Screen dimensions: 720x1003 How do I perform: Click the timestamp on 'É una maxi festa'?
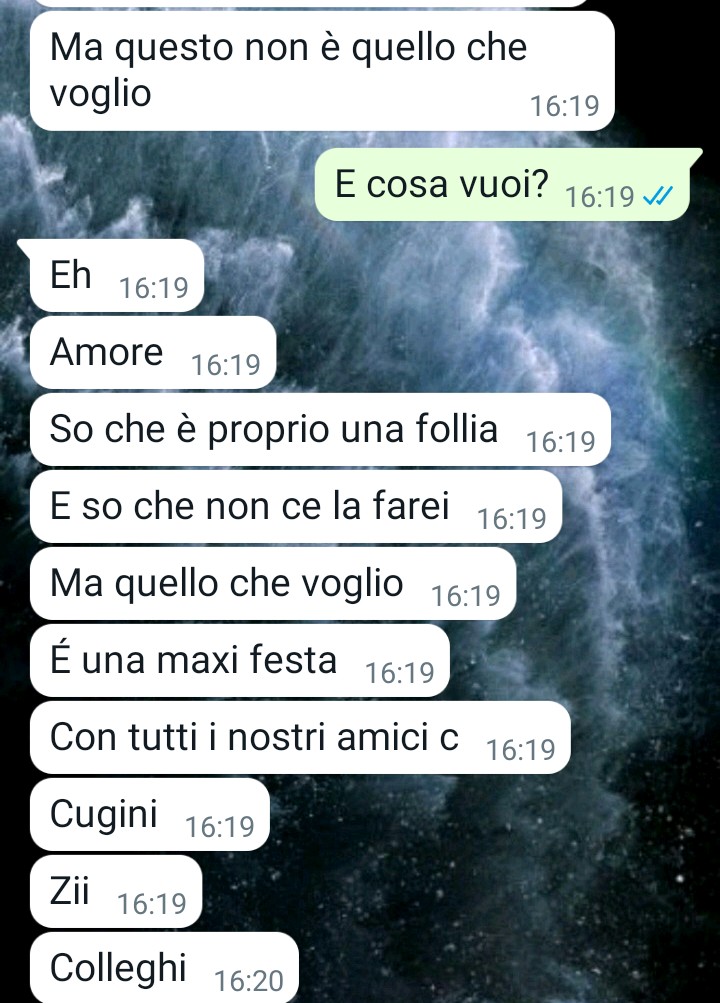(x=400, y=673)
